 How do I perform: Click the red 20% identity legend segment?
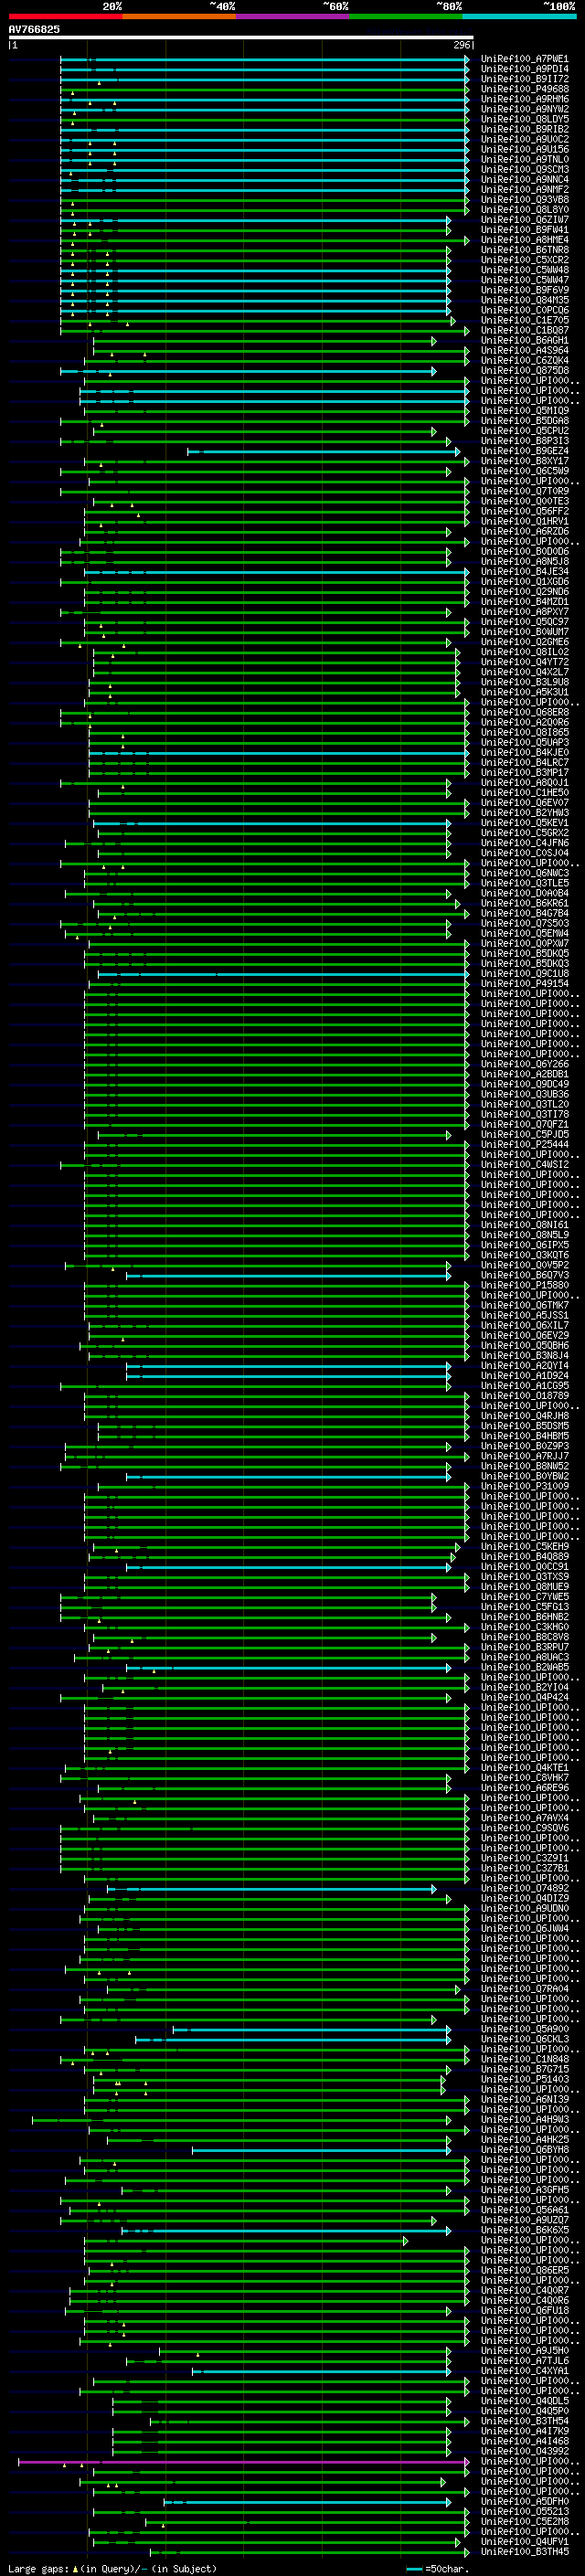[x=65, y=16]
